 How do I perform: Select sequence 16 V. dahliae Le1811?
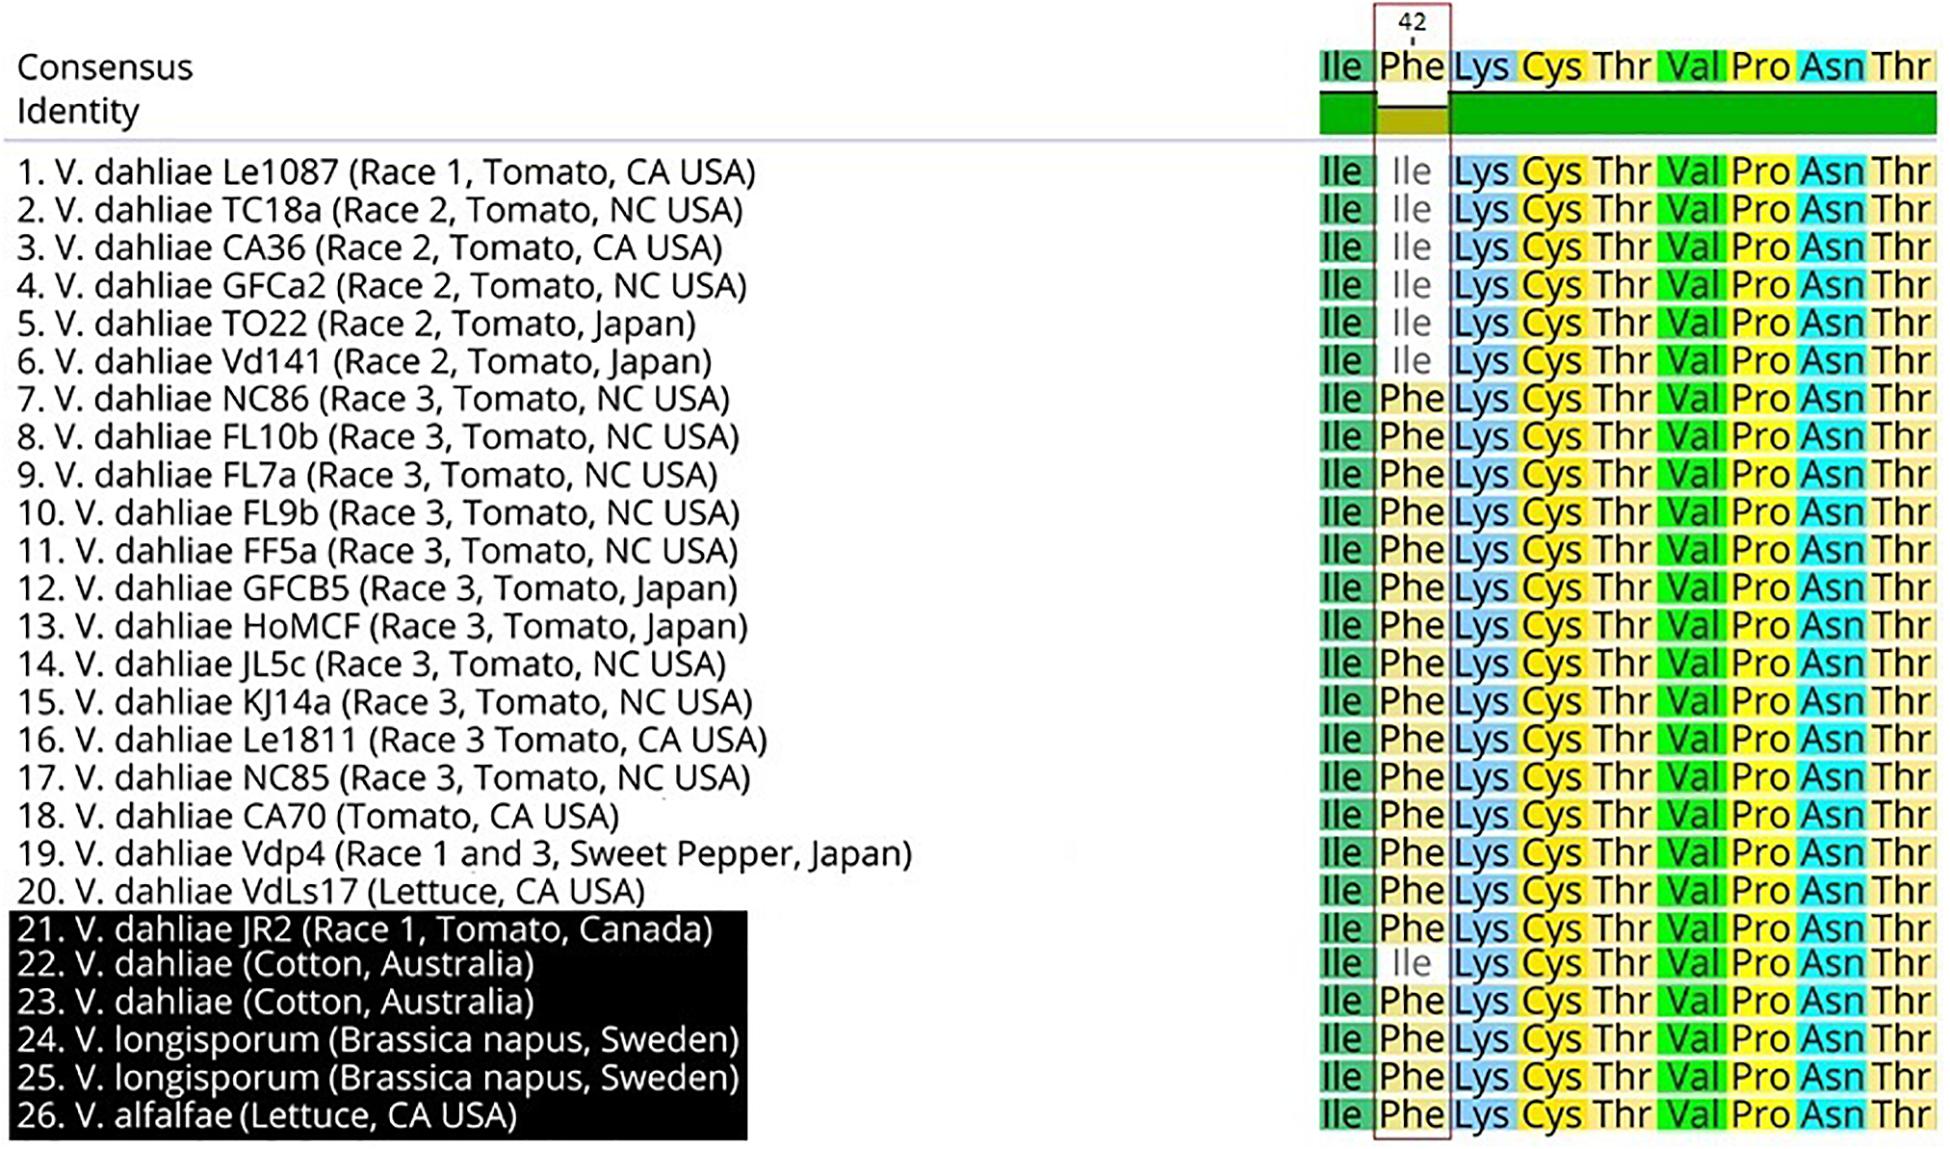(392, 740)
